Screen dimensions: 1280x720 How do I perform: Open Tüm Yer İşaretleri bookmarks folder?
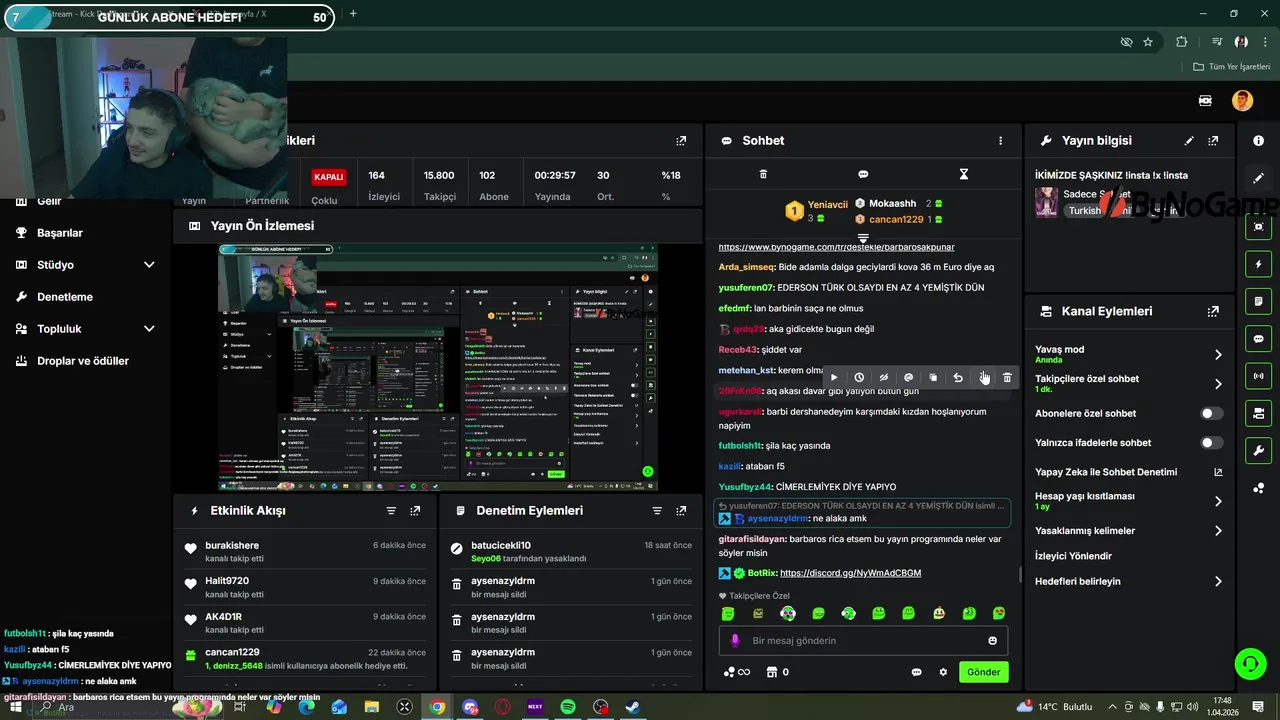coord(1232,67)
